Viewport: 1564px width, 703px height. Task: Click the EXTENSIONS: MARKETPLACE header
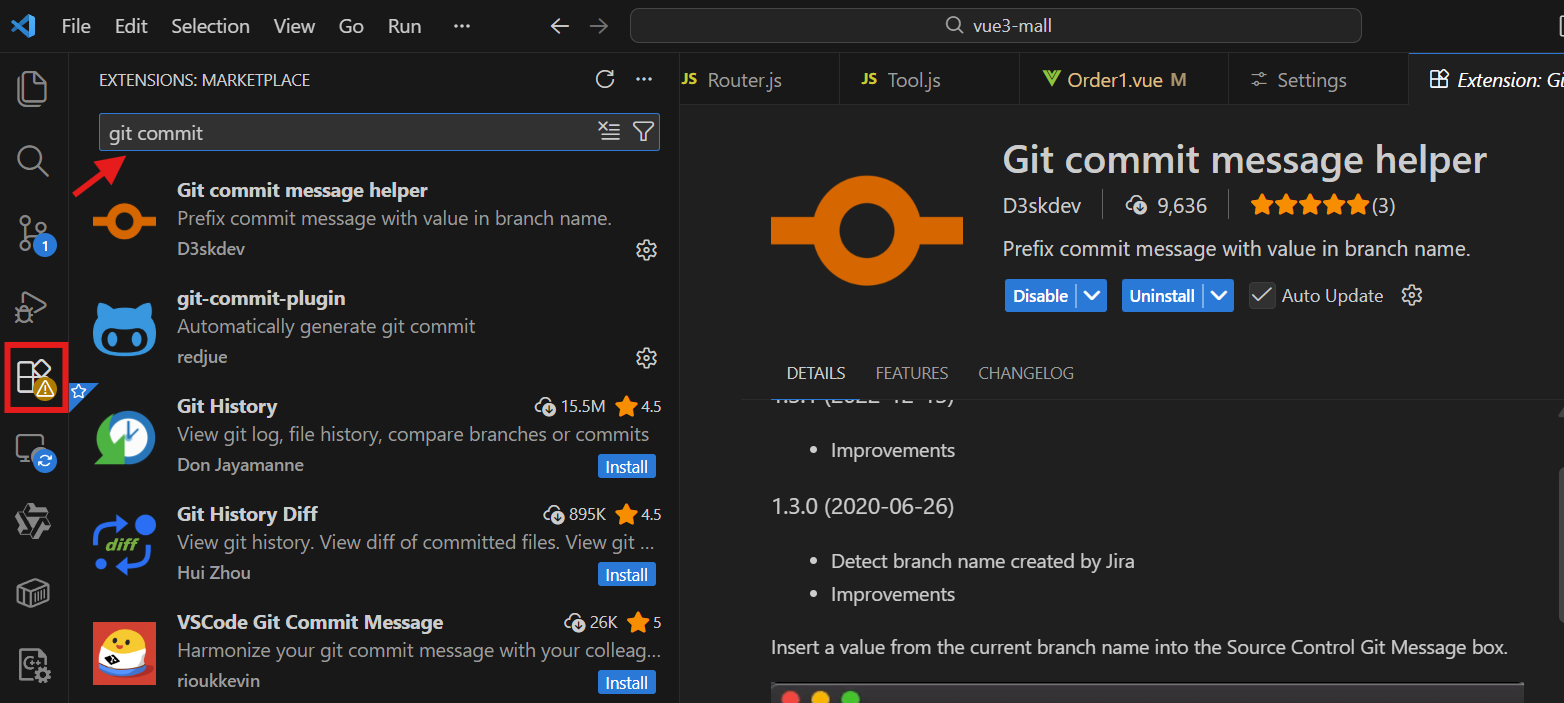pyautogui.click(x=204, y=80)
